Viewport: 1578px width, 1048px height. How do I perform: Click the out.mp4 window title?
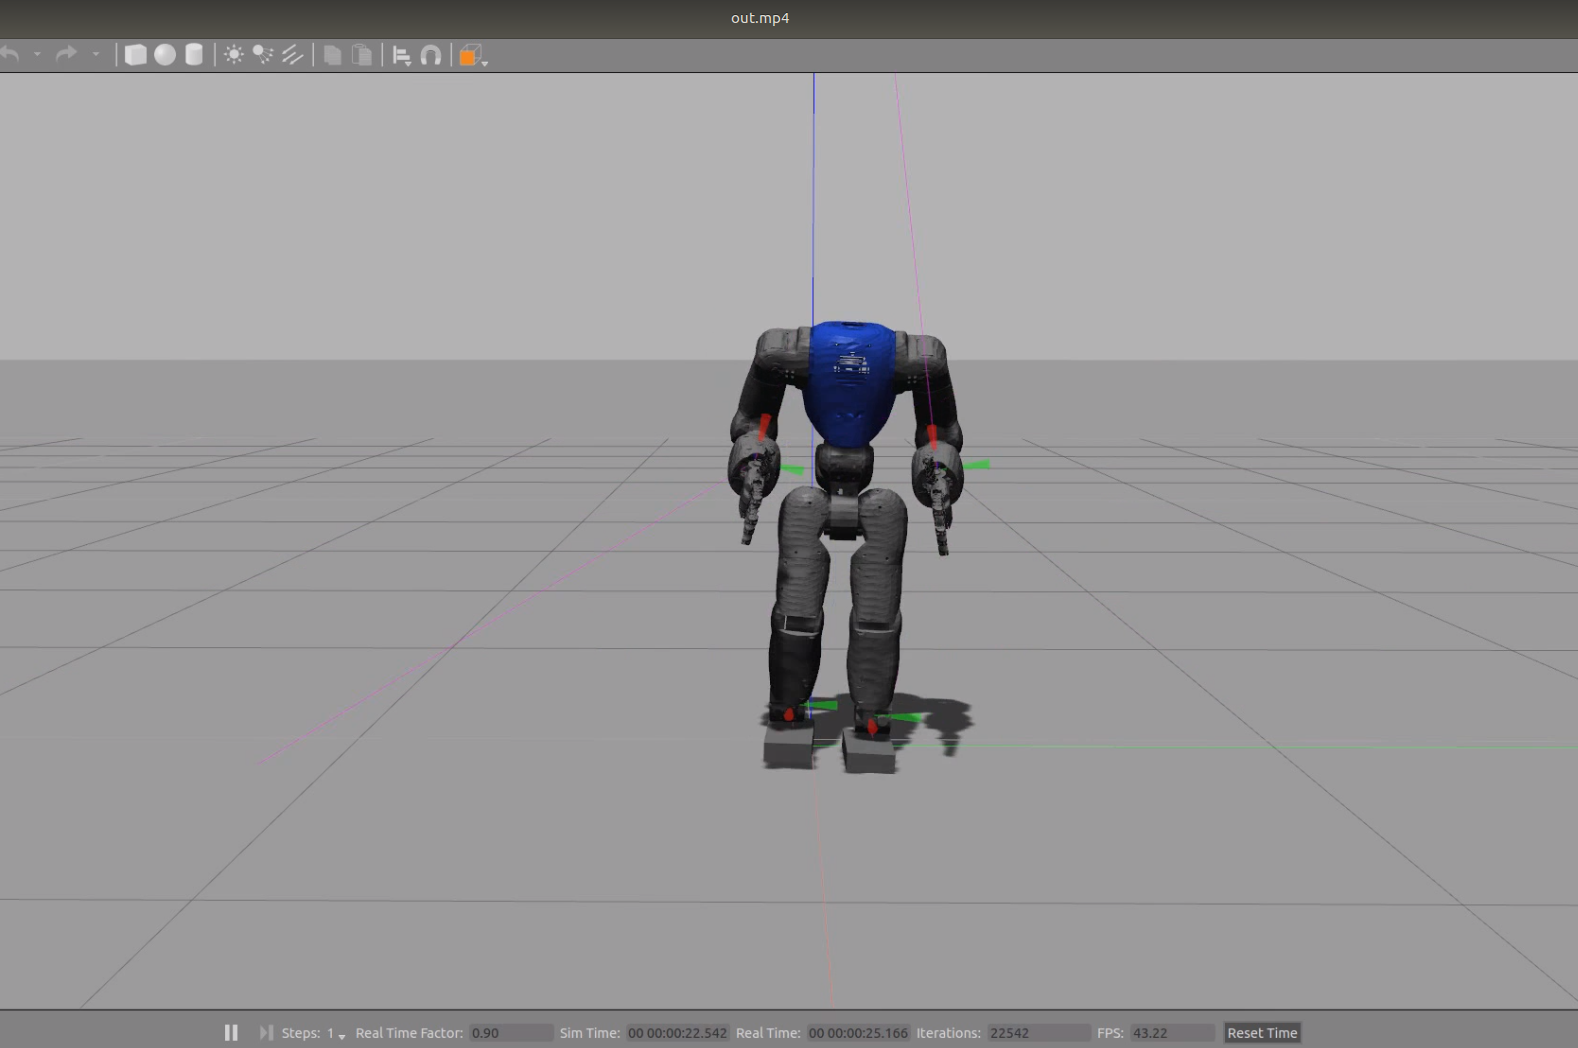tap(760, 18)
